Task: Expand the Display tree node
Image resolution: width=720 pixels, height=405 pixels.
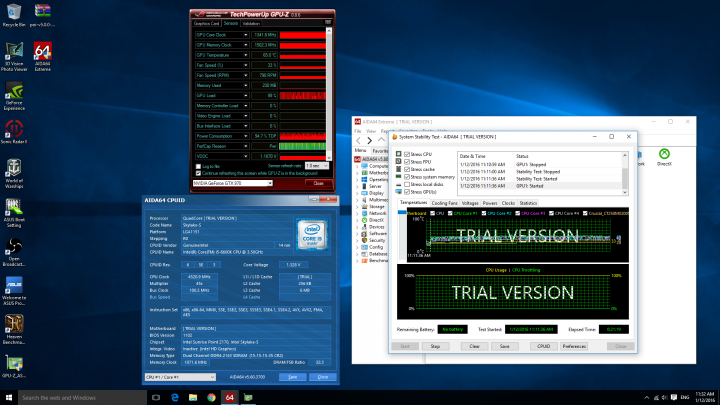Action: pos(358,193)
